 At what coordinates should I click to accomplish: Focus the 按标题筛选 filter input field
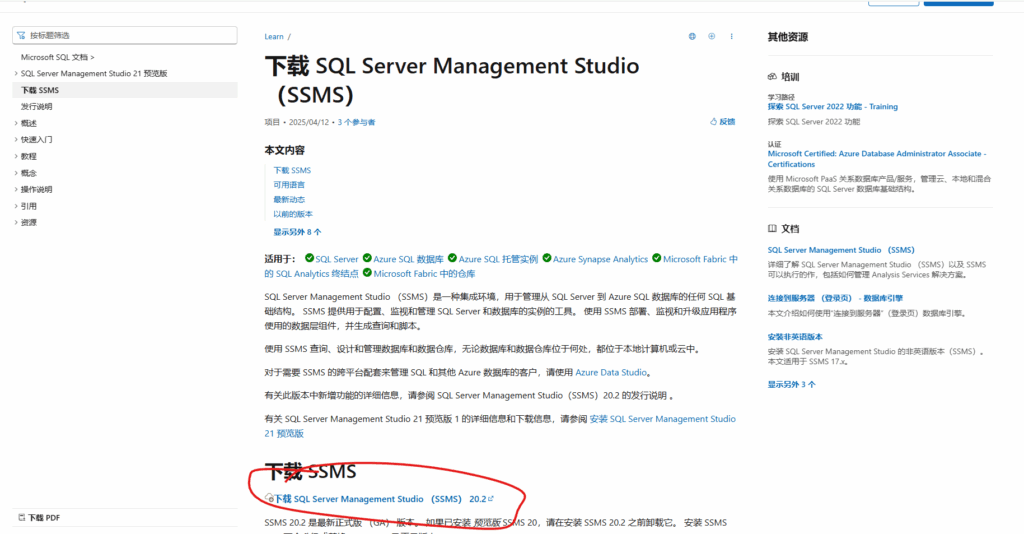pos(130,35)
